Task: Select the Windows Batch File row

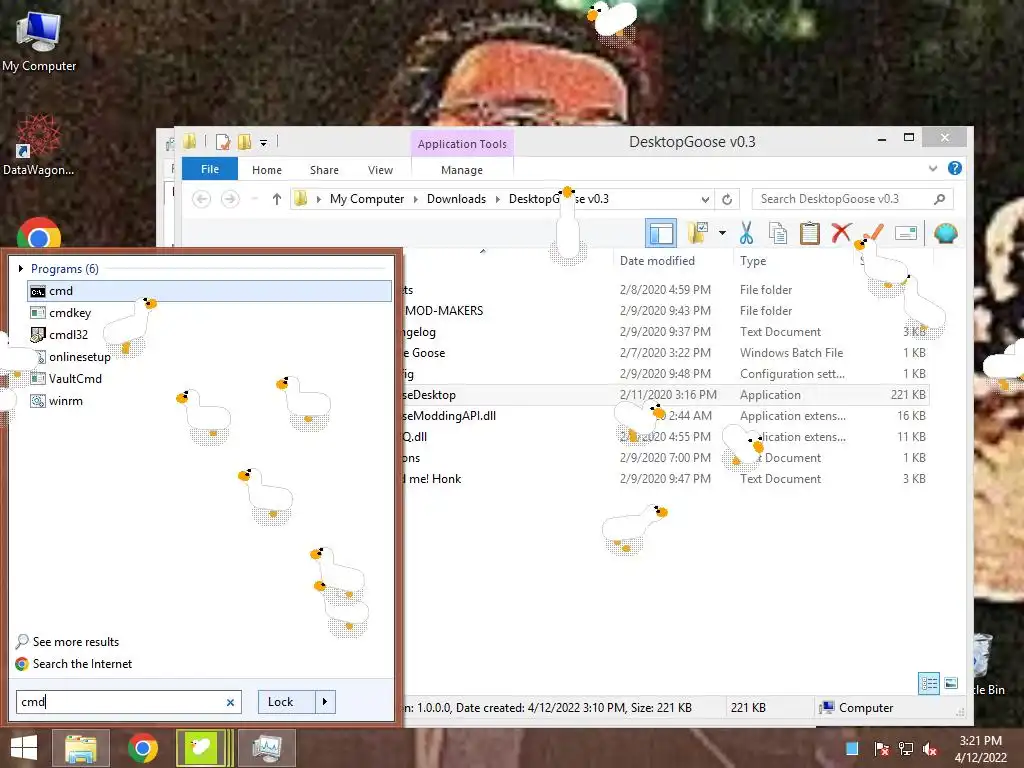Action: point(665,353)
